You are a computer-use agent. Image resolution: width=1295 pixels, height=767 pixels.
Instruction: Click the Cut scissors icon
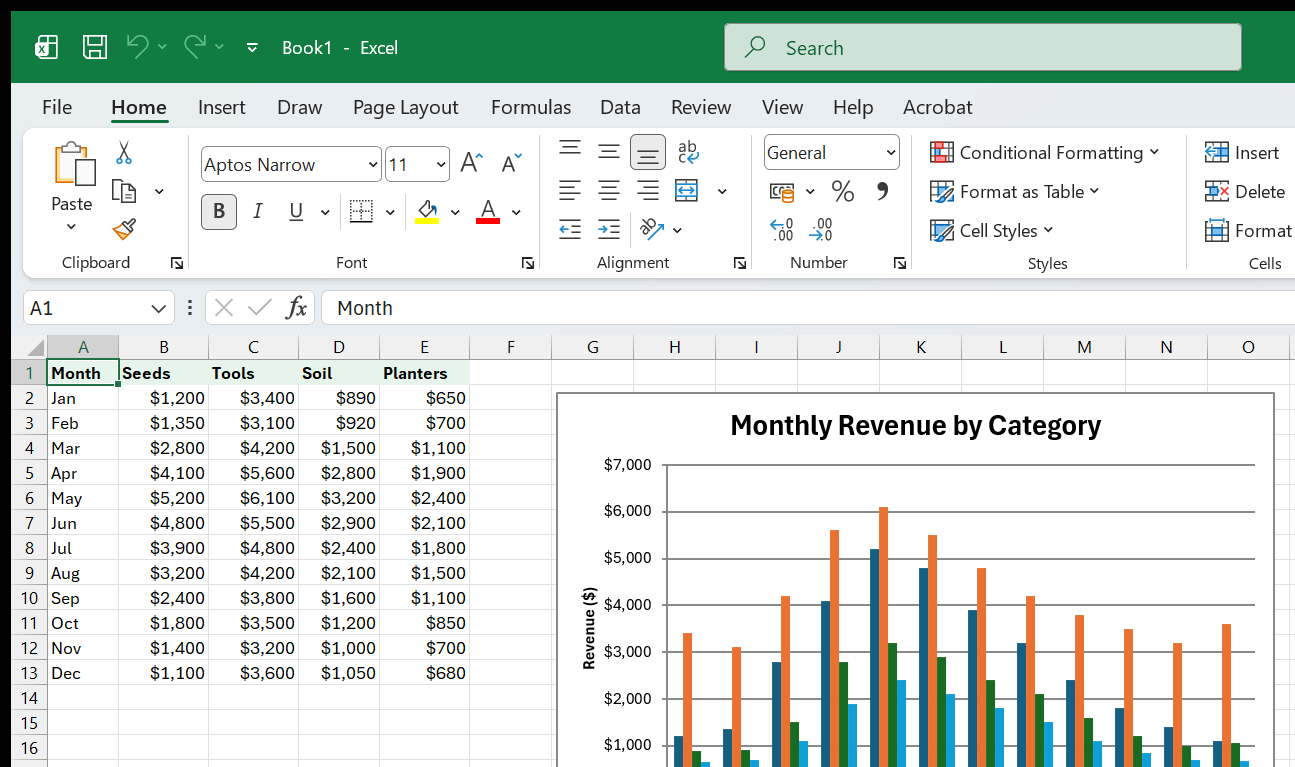coord(124,152)
